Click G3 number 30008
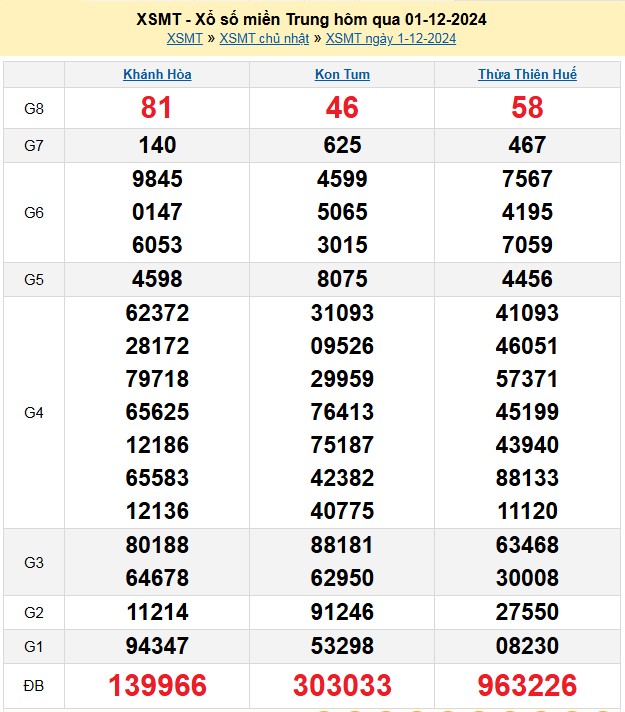Image resolution: width=625 pixels, height=712 pixels. click(x=527, y=578)
